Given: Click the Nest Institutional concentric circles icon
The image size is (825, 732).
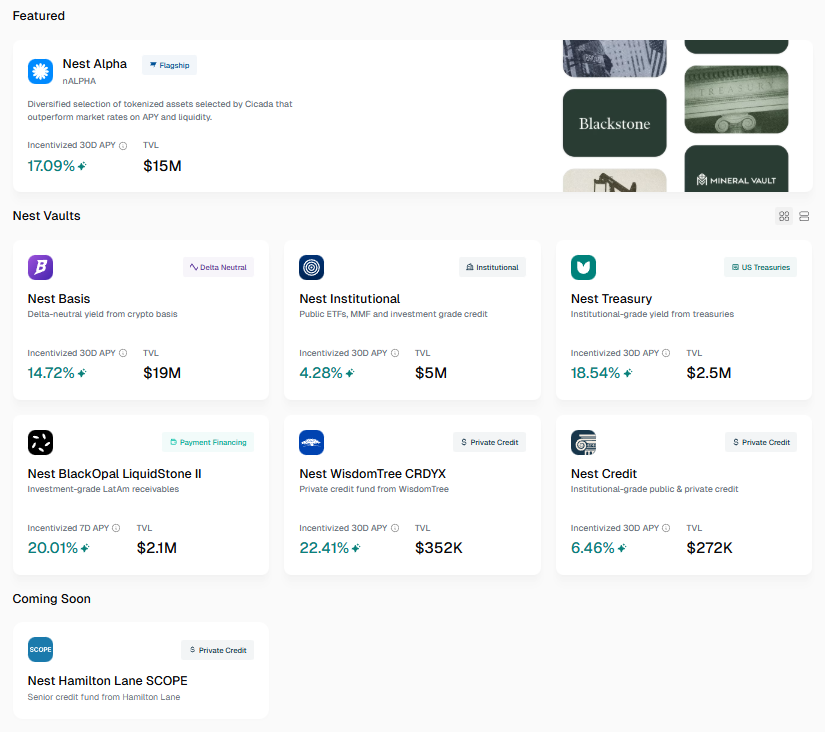Looking at the screenshot, I should coord(311,267).
